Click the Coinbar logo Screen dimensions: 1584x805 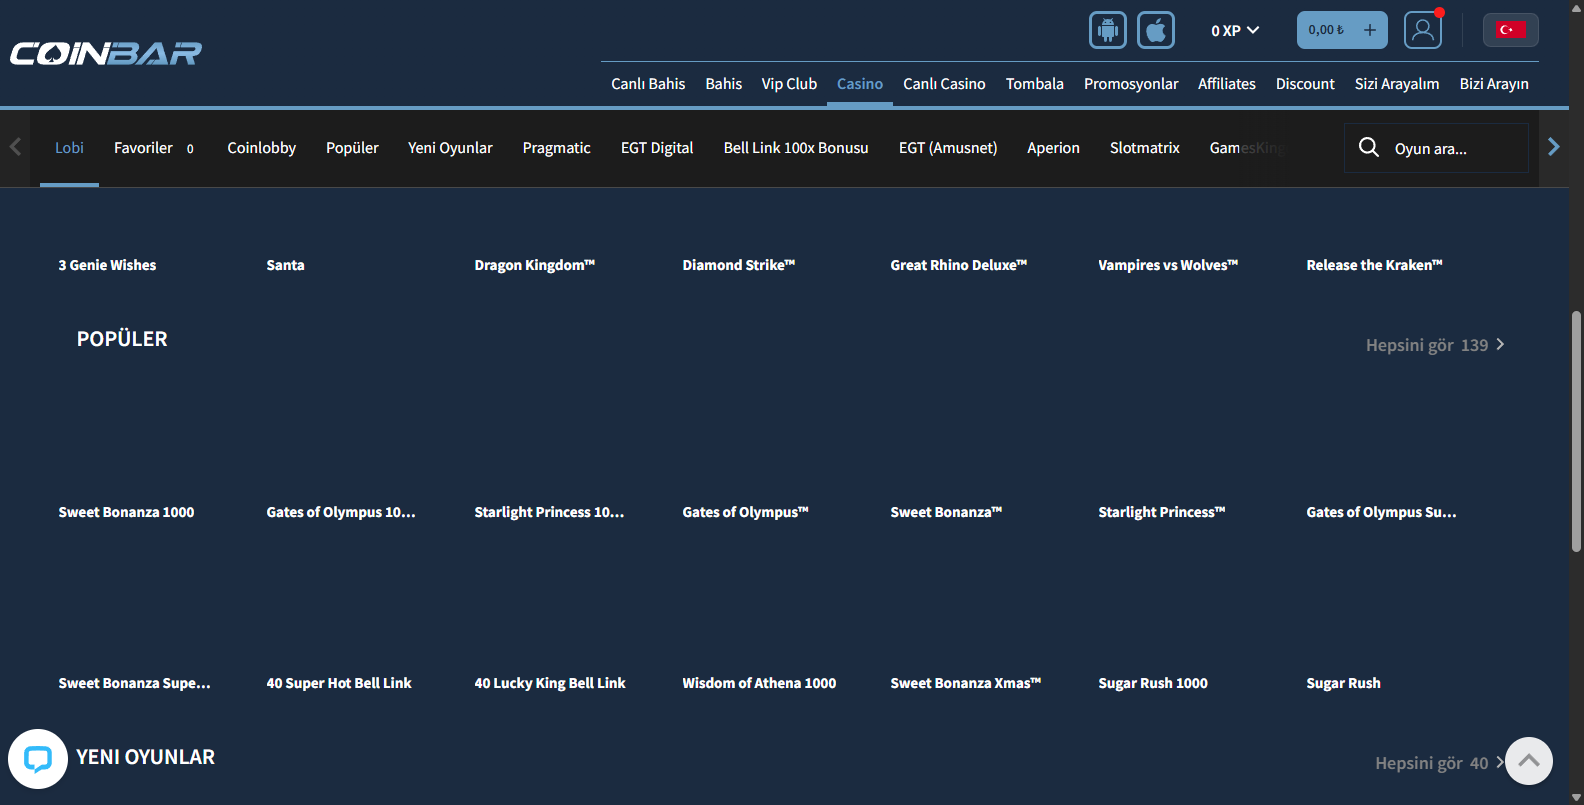click(x=106, y=53)
